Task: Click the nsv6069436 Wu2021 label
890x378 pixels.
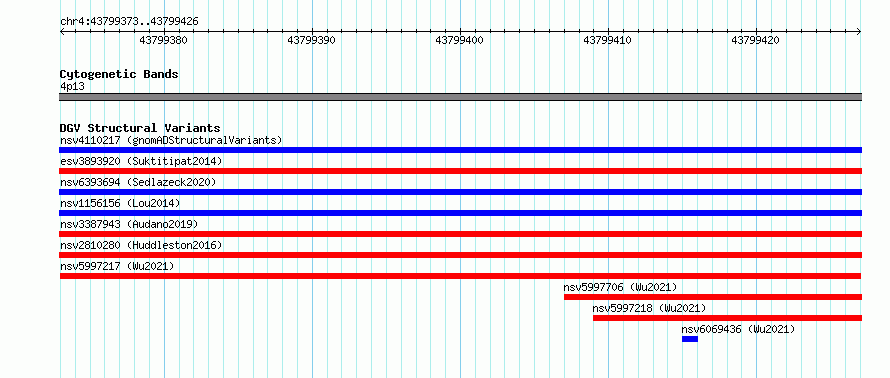Action: coord(738,329)
